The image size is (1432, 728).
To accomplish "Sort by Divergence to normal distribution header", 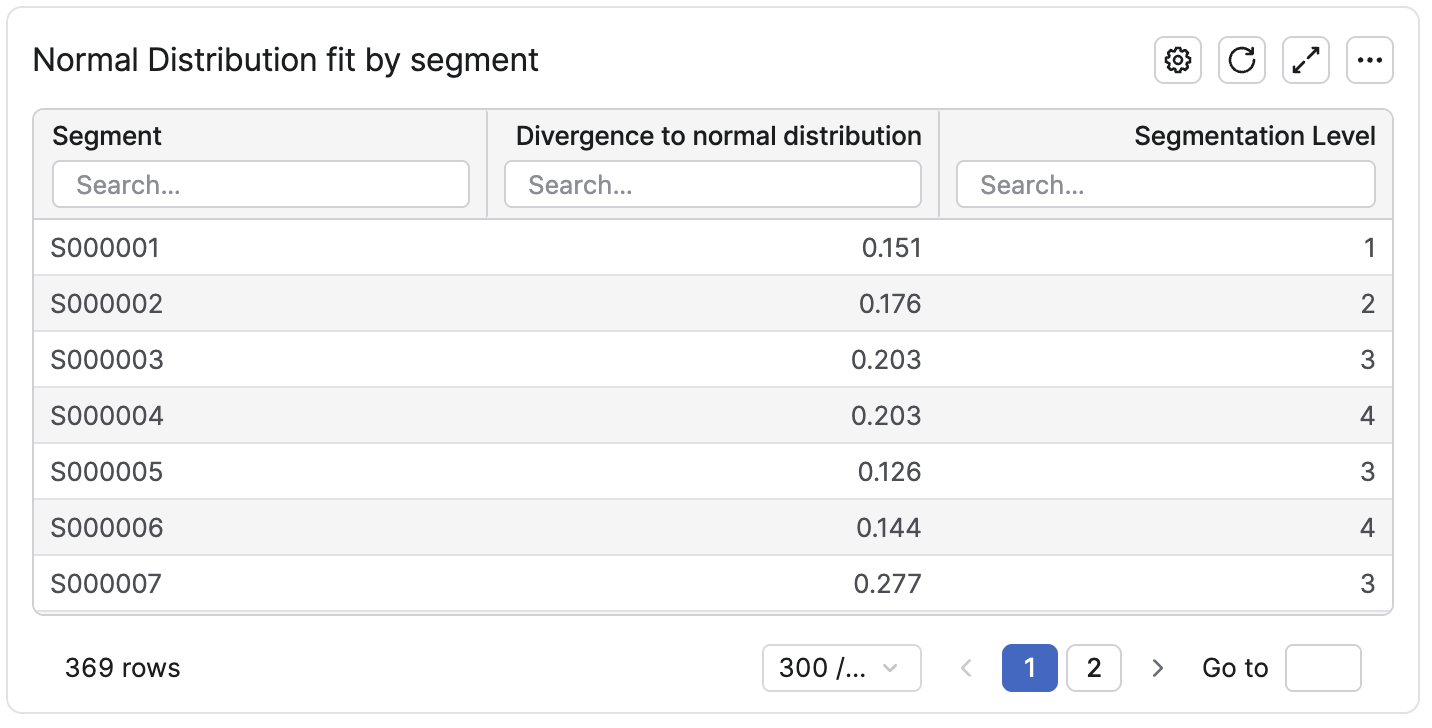I will tap(718, 136).
